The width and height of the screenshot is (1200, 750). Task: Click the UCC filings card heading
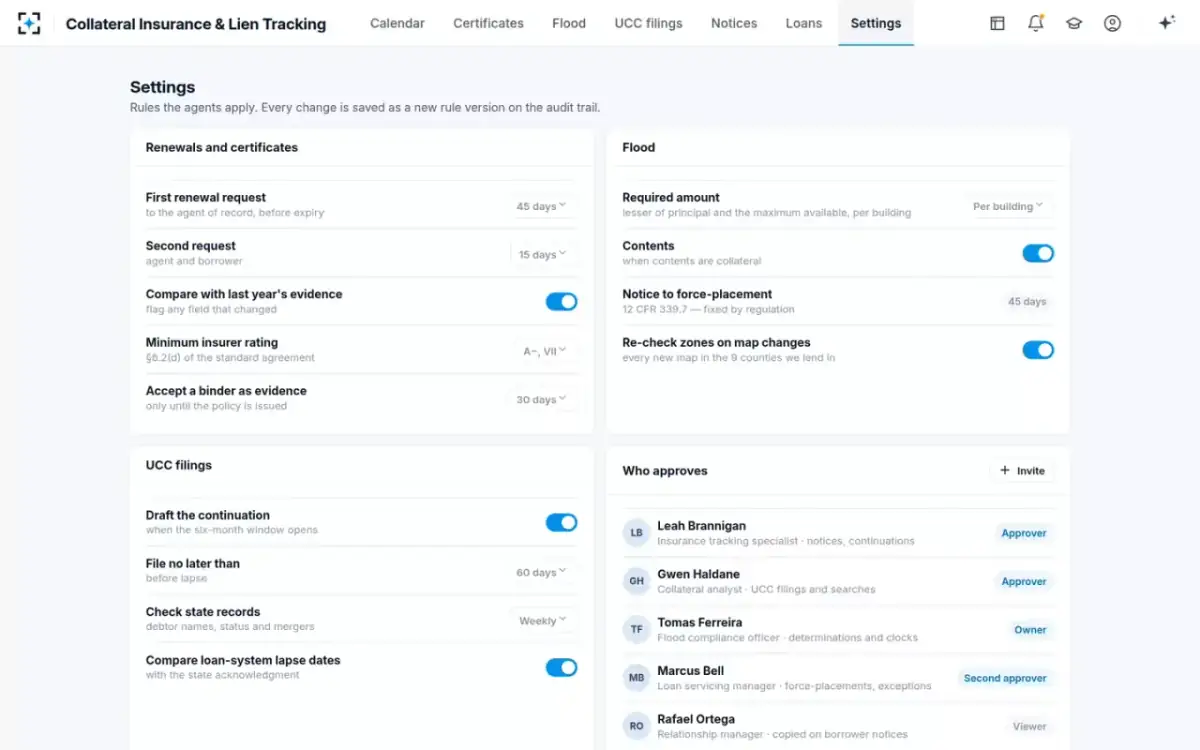coord(179,465)
